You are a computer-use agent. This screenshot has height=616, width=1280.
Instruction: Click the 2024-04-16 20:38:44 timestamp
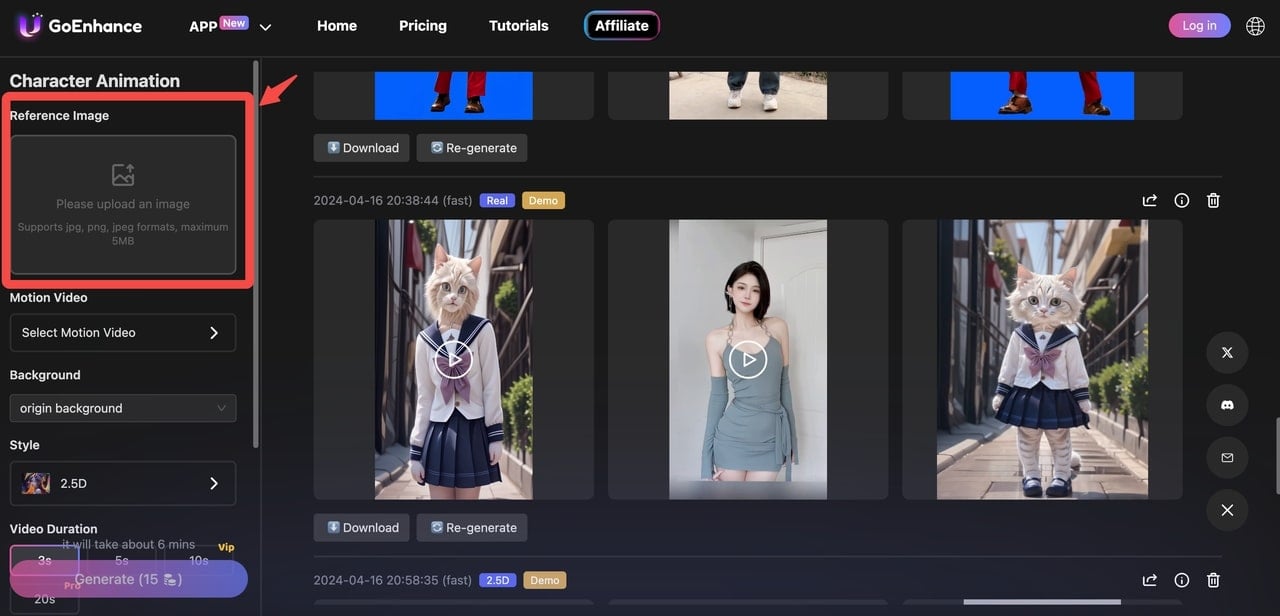(x=378, y=201)
